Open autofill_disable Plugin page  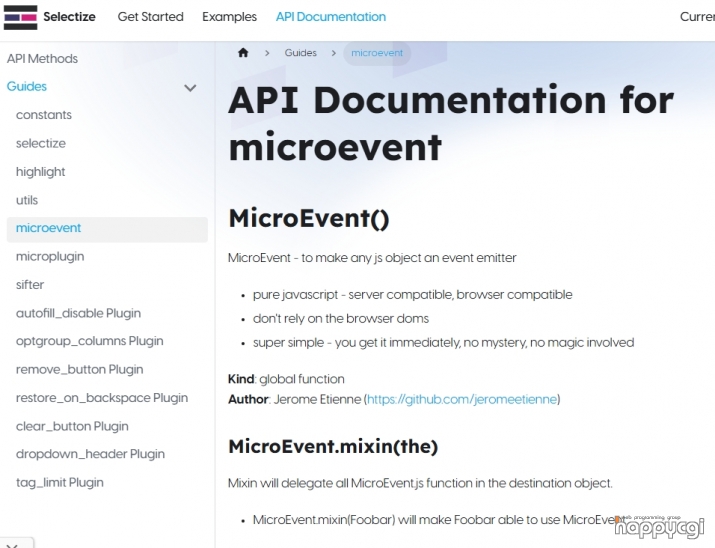coord(78,313)
